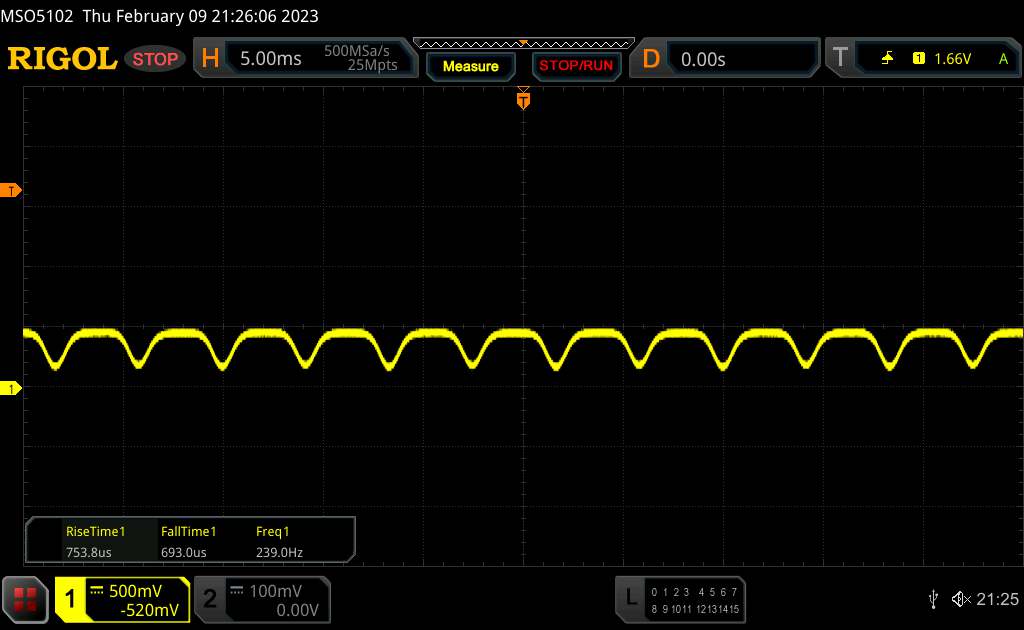
Task: Toggle the logic analyzer L digital channels
Action: click(630, 598)
